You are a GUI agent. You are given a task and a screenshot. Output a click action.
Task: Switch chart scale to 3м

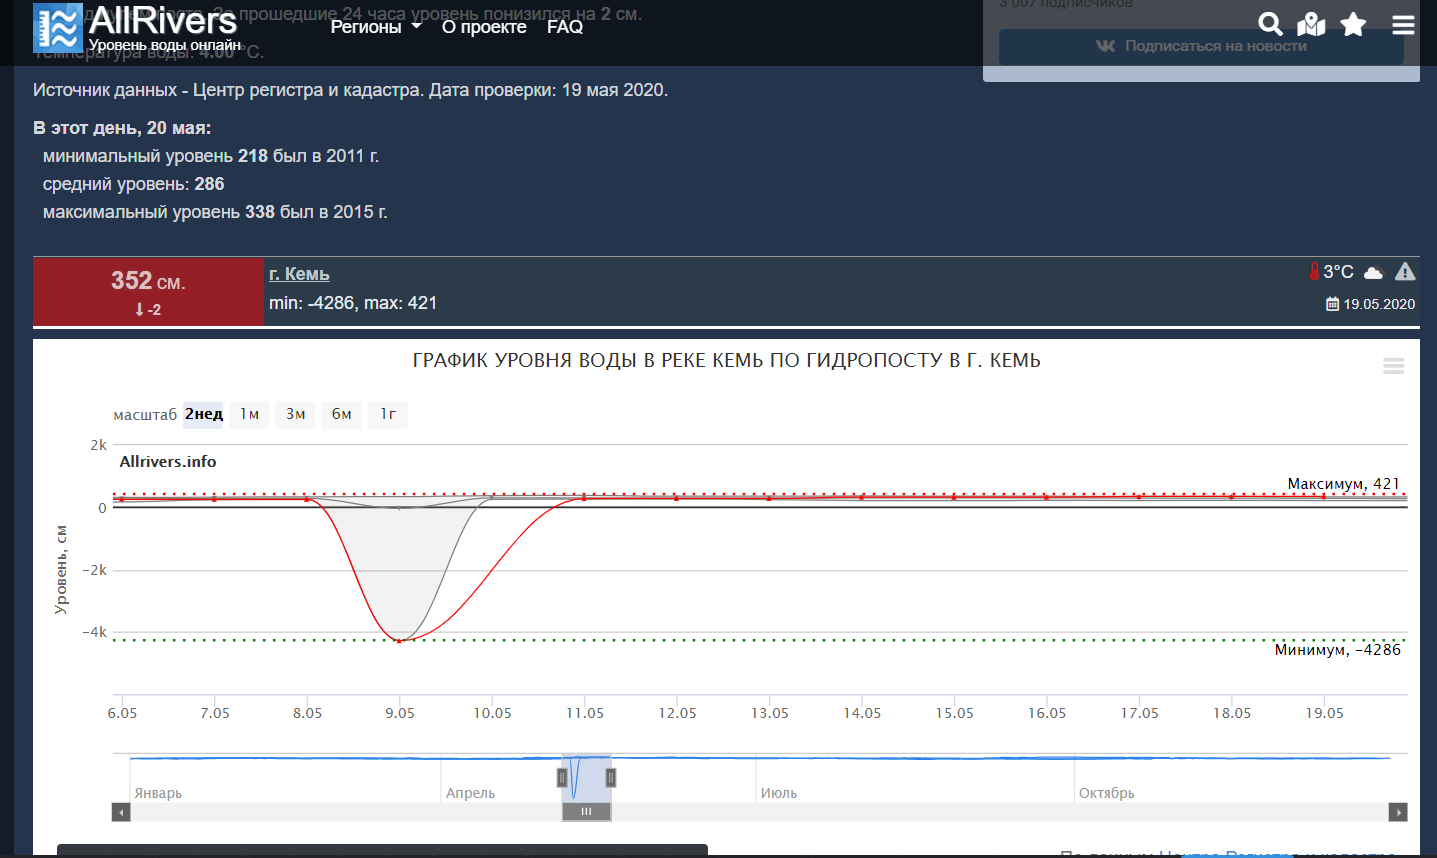pyautogui.click(x=295, y=414)
